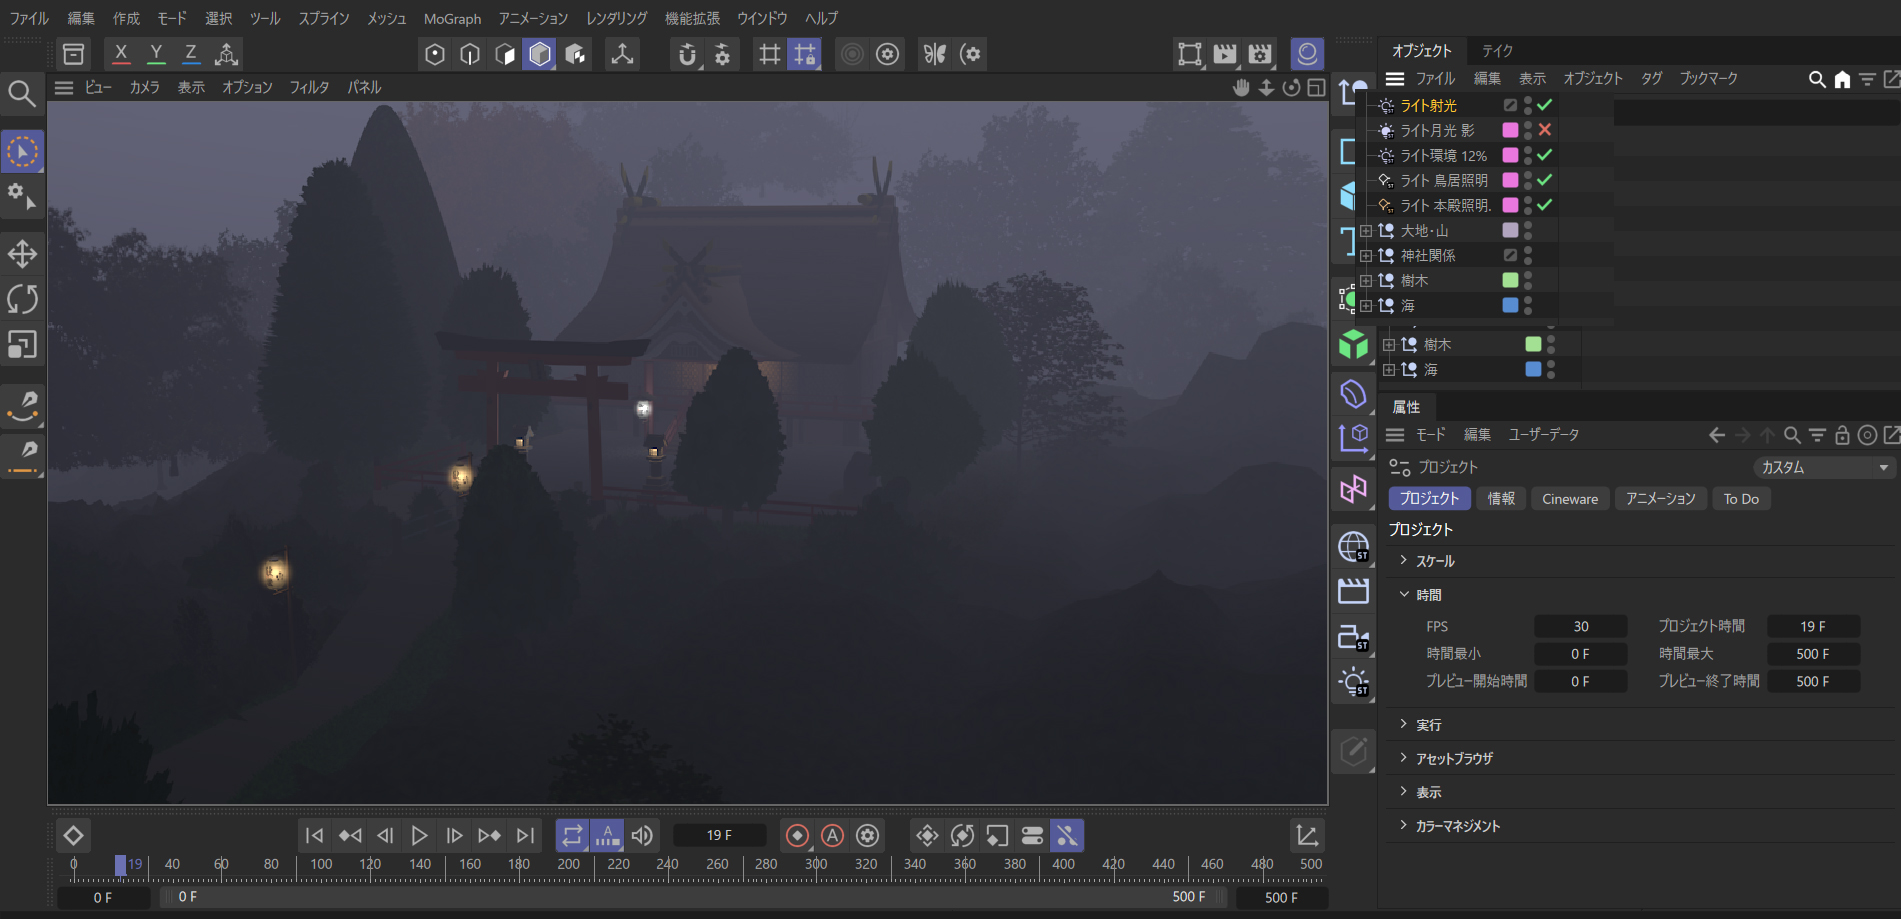Click the To Do button
The image size is (1901, 919).
pyautogui.click(x=1741, y=499)
